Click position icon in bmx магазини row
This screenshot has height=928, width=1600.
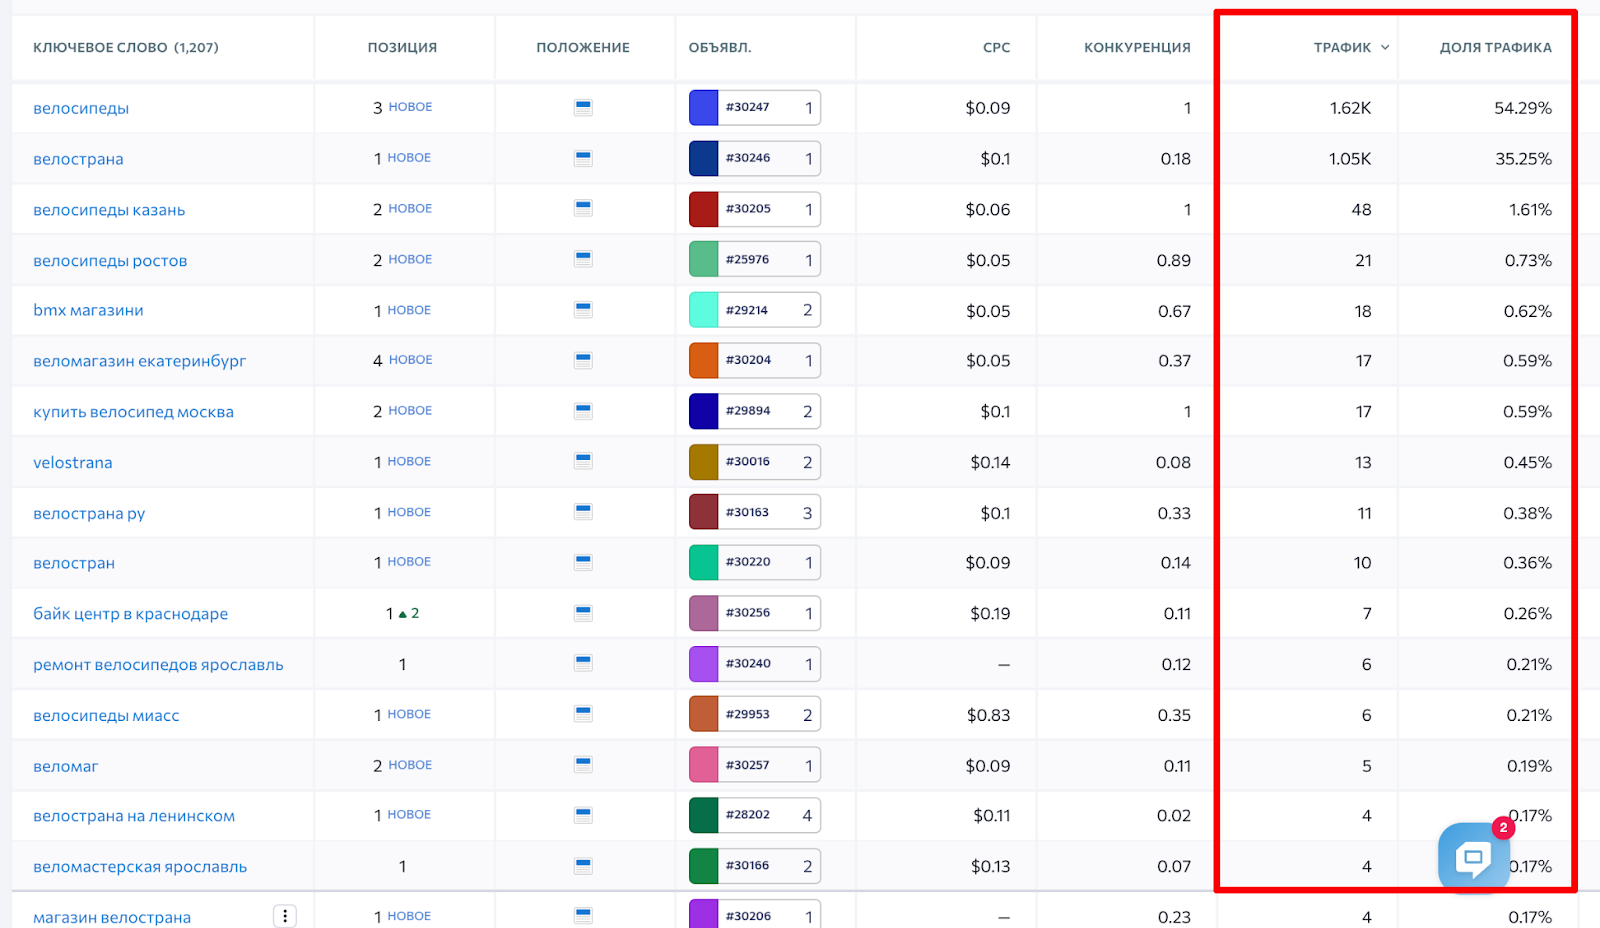pos(583,310)
